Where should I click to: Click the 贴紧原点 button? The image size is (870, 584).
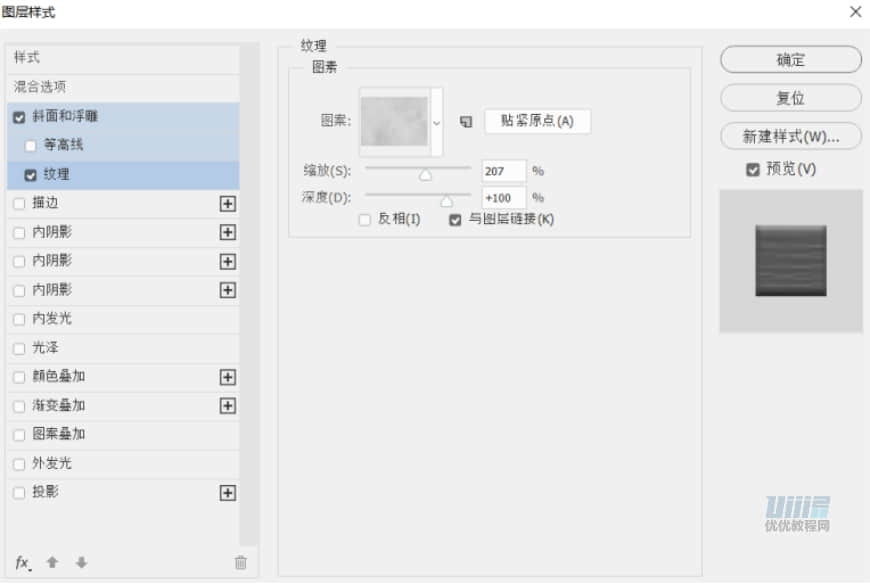536,120
